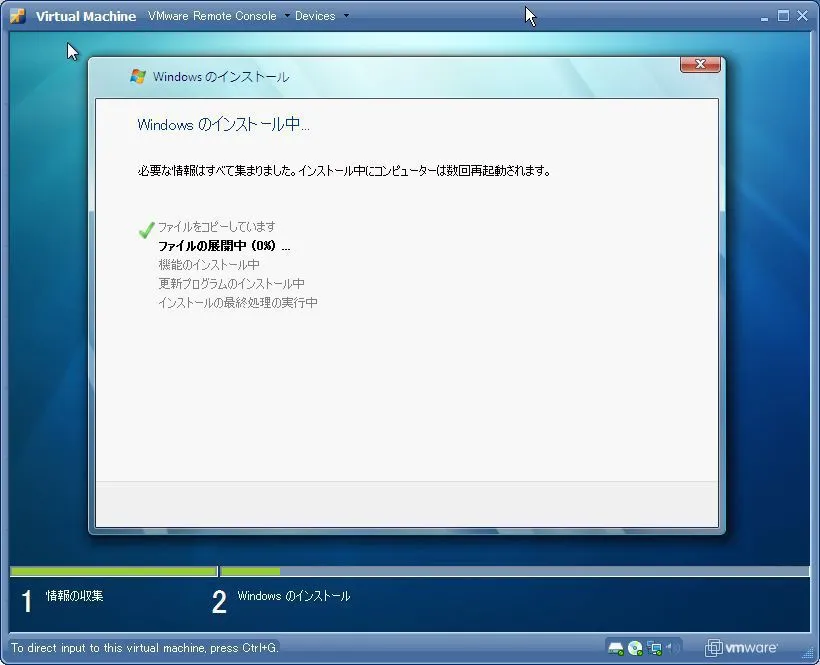Close the Windows installer dialog with red X
Screen dimensions: 820x665
pos(700,64)
